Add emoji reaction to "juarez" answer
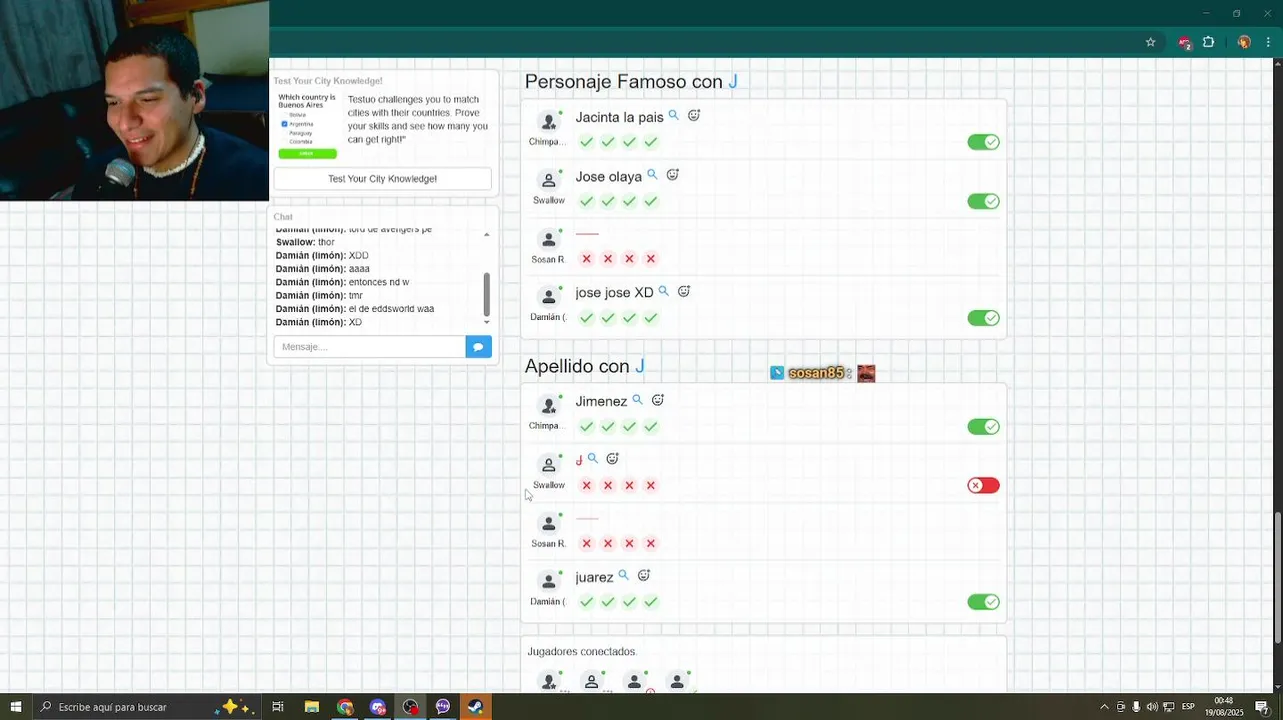Image resolution: width=1283 pixels, height=720 pixels. coord(644,576)
